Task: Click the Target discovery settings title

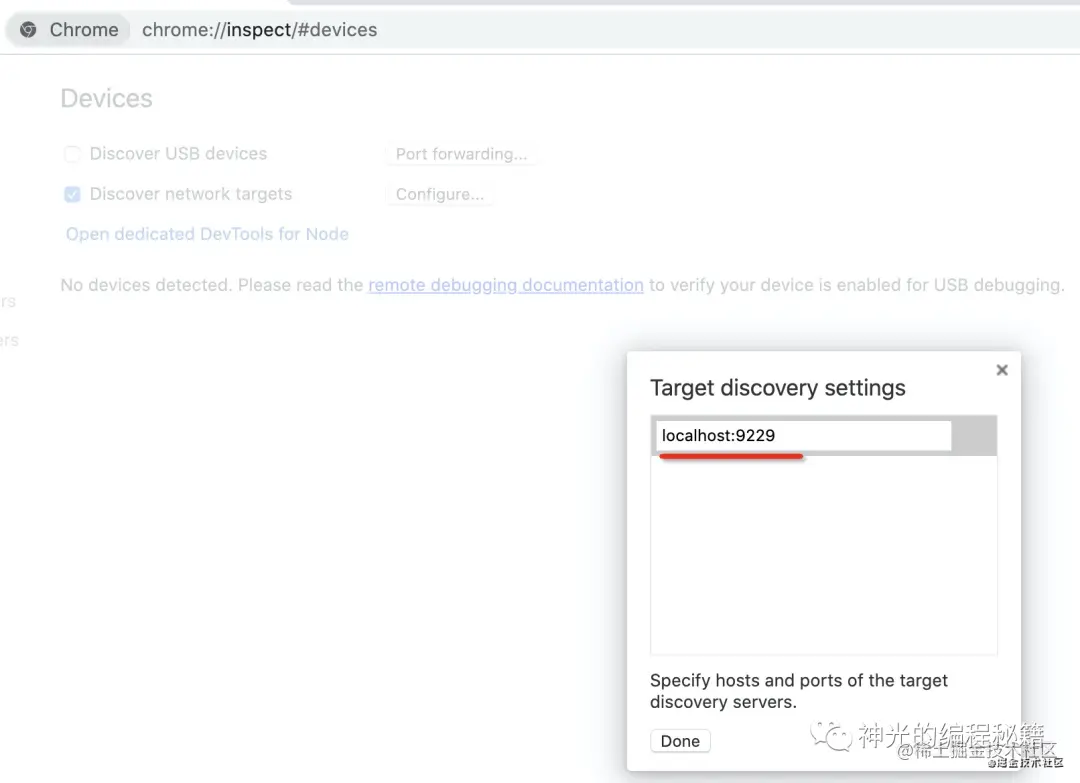Action: pos(778,388)
